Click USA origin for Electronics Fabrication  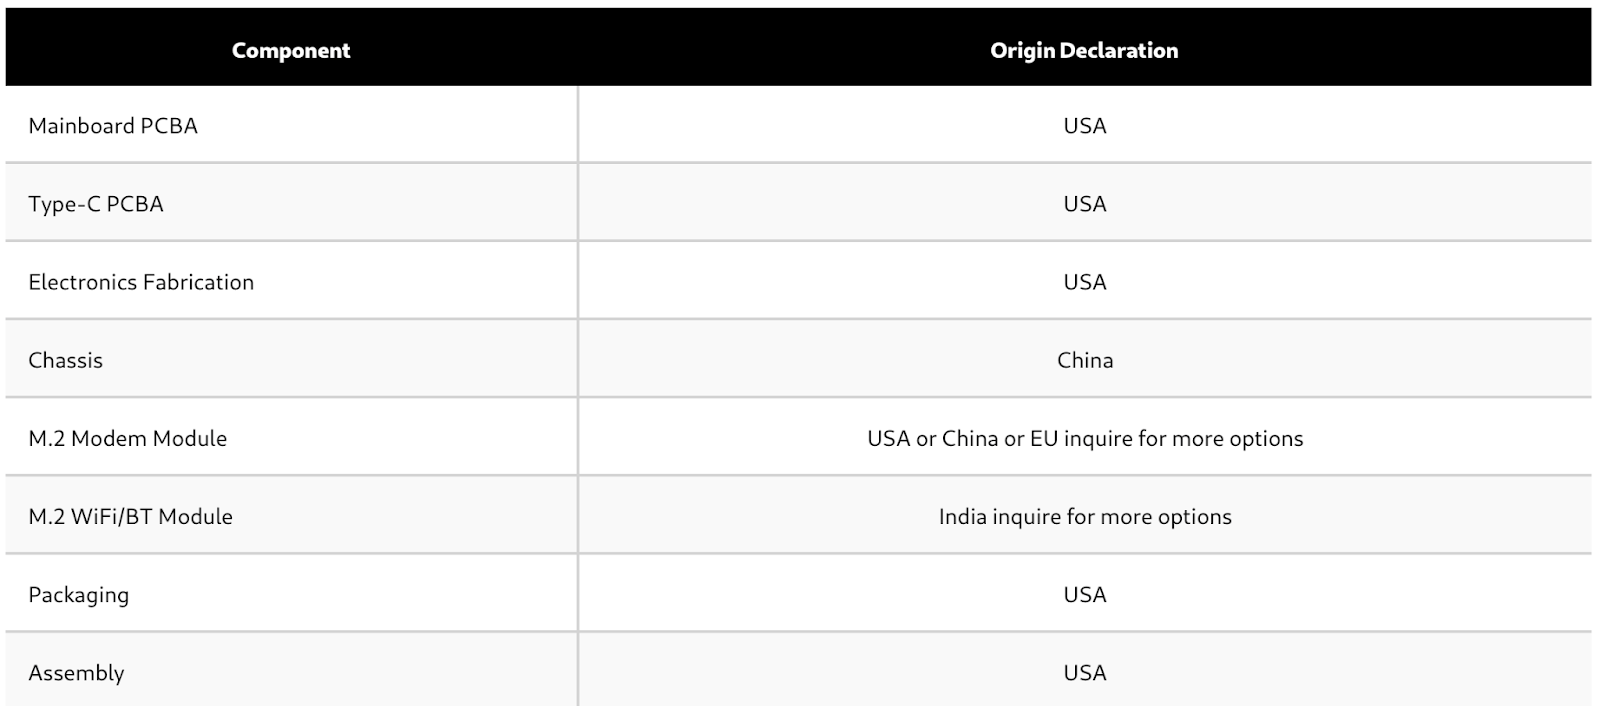tap(1085, 282)
